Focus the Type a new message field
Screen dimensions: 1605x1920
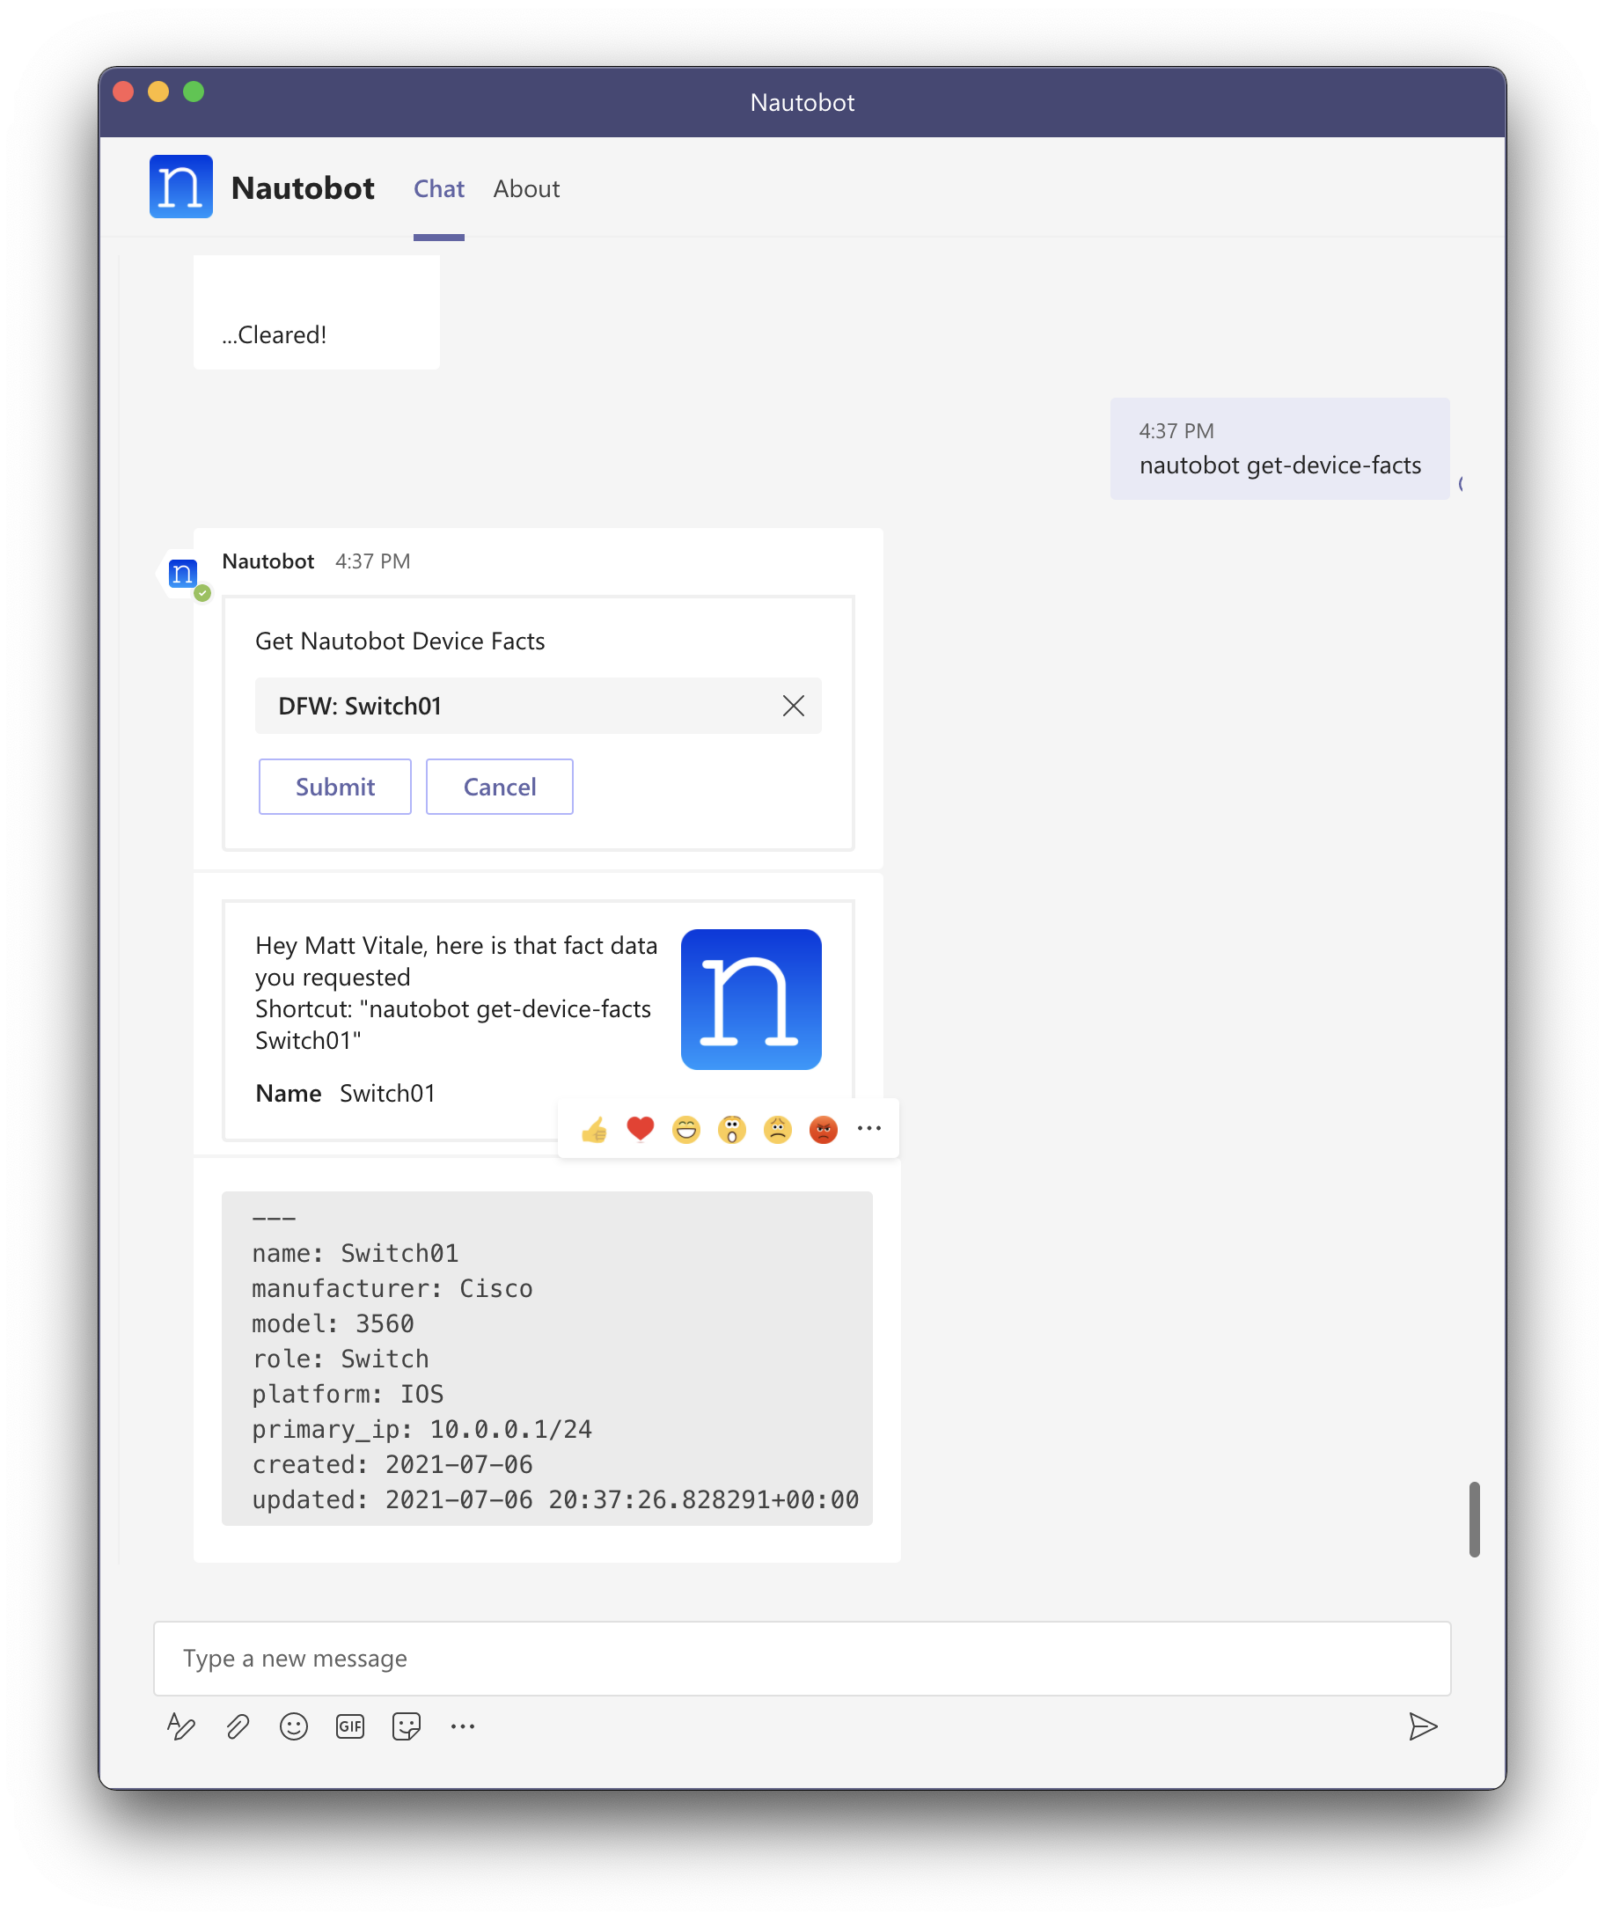click(x=802, y=1659)
